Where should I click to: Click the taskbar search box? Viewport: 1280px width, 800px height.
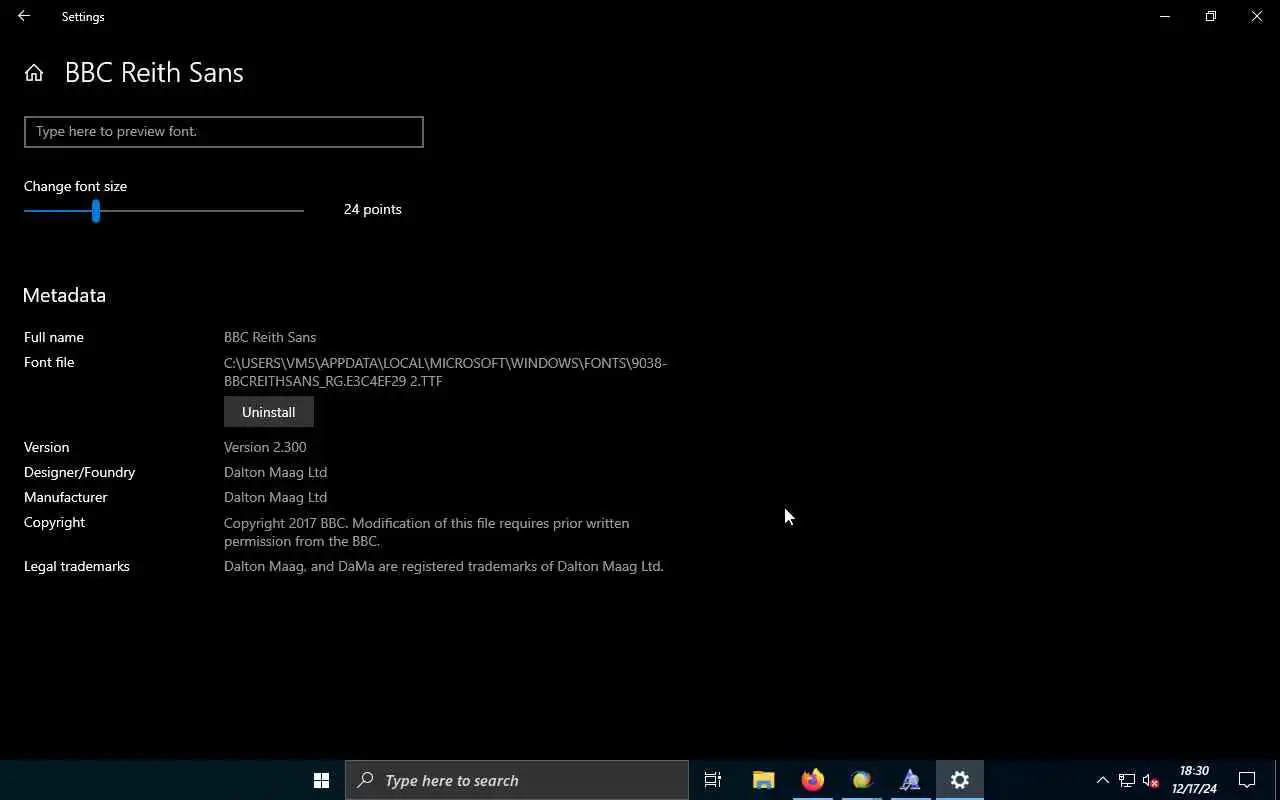[x=517, y=780]
